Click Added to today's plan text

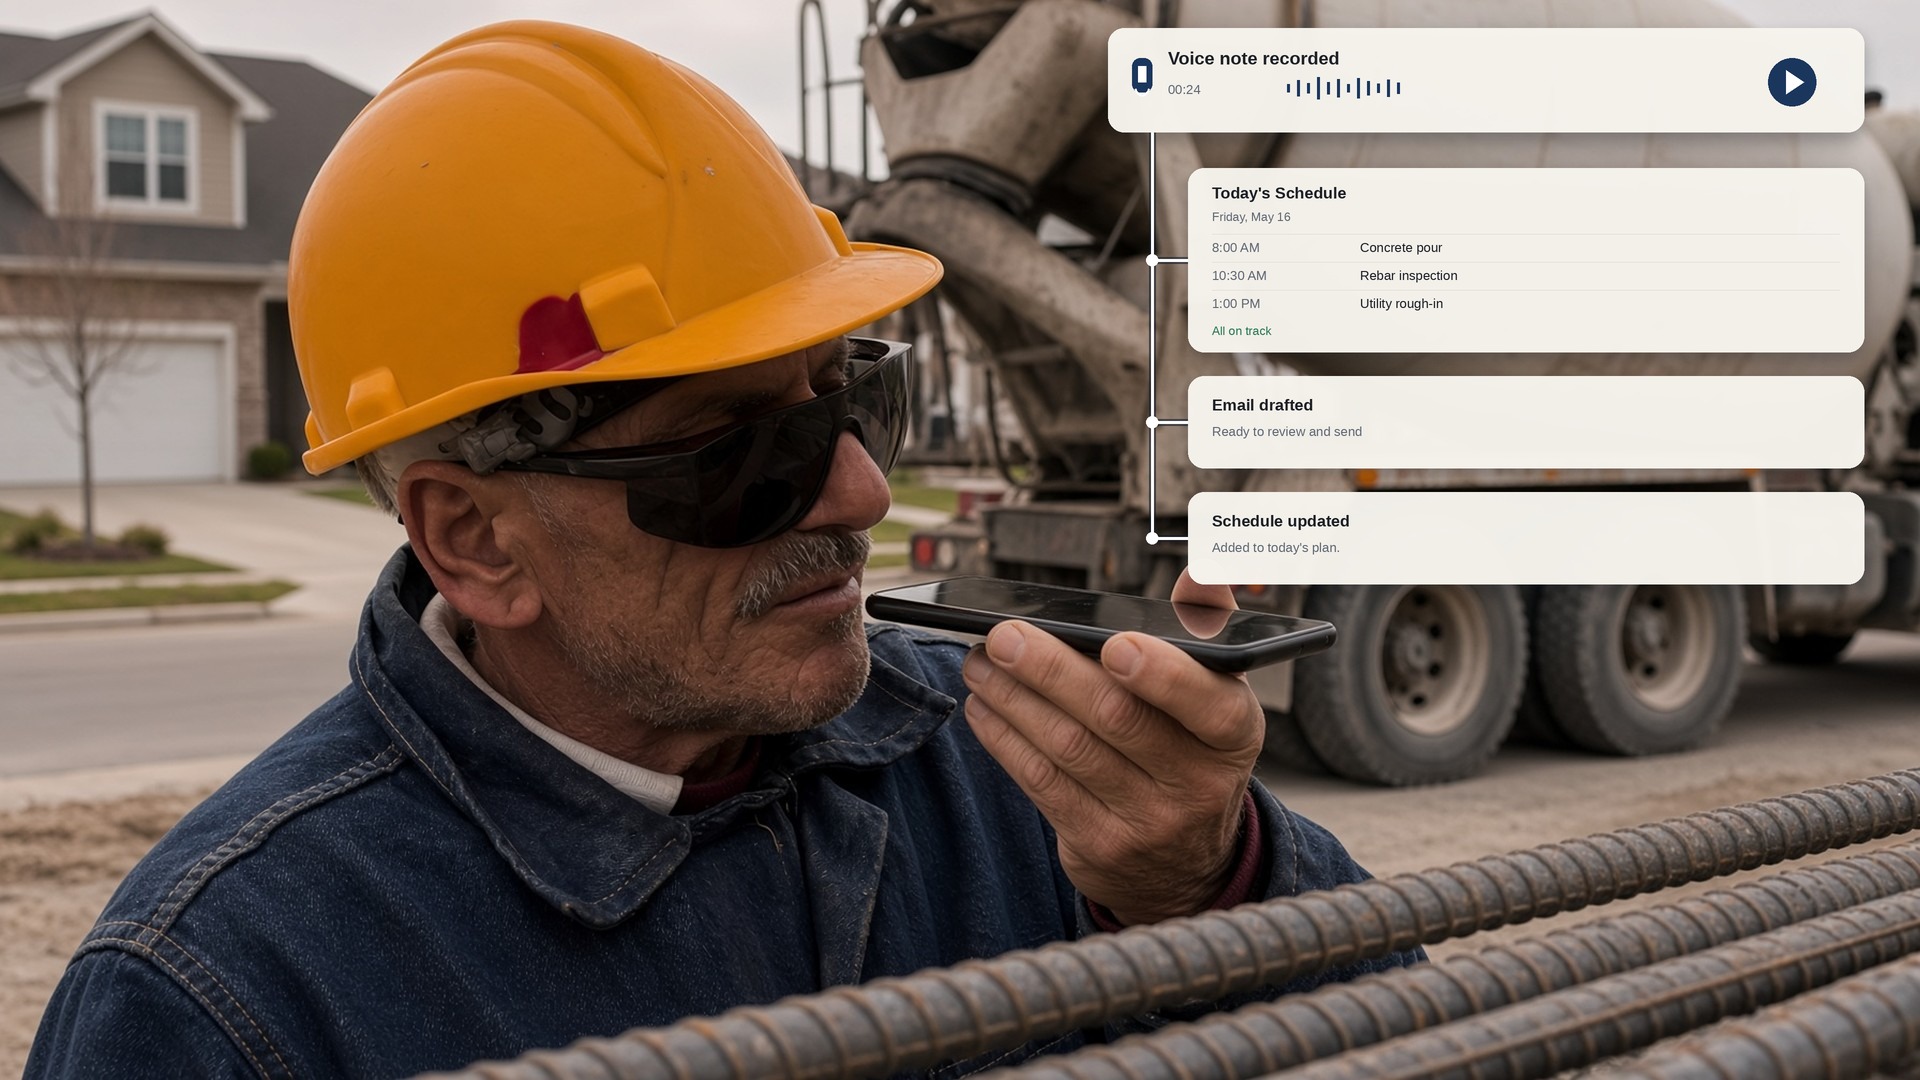[x=1275, y=548]
